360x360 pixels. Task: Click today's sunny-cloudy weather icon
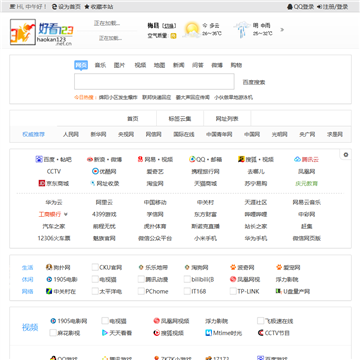[x=191, y=30]
